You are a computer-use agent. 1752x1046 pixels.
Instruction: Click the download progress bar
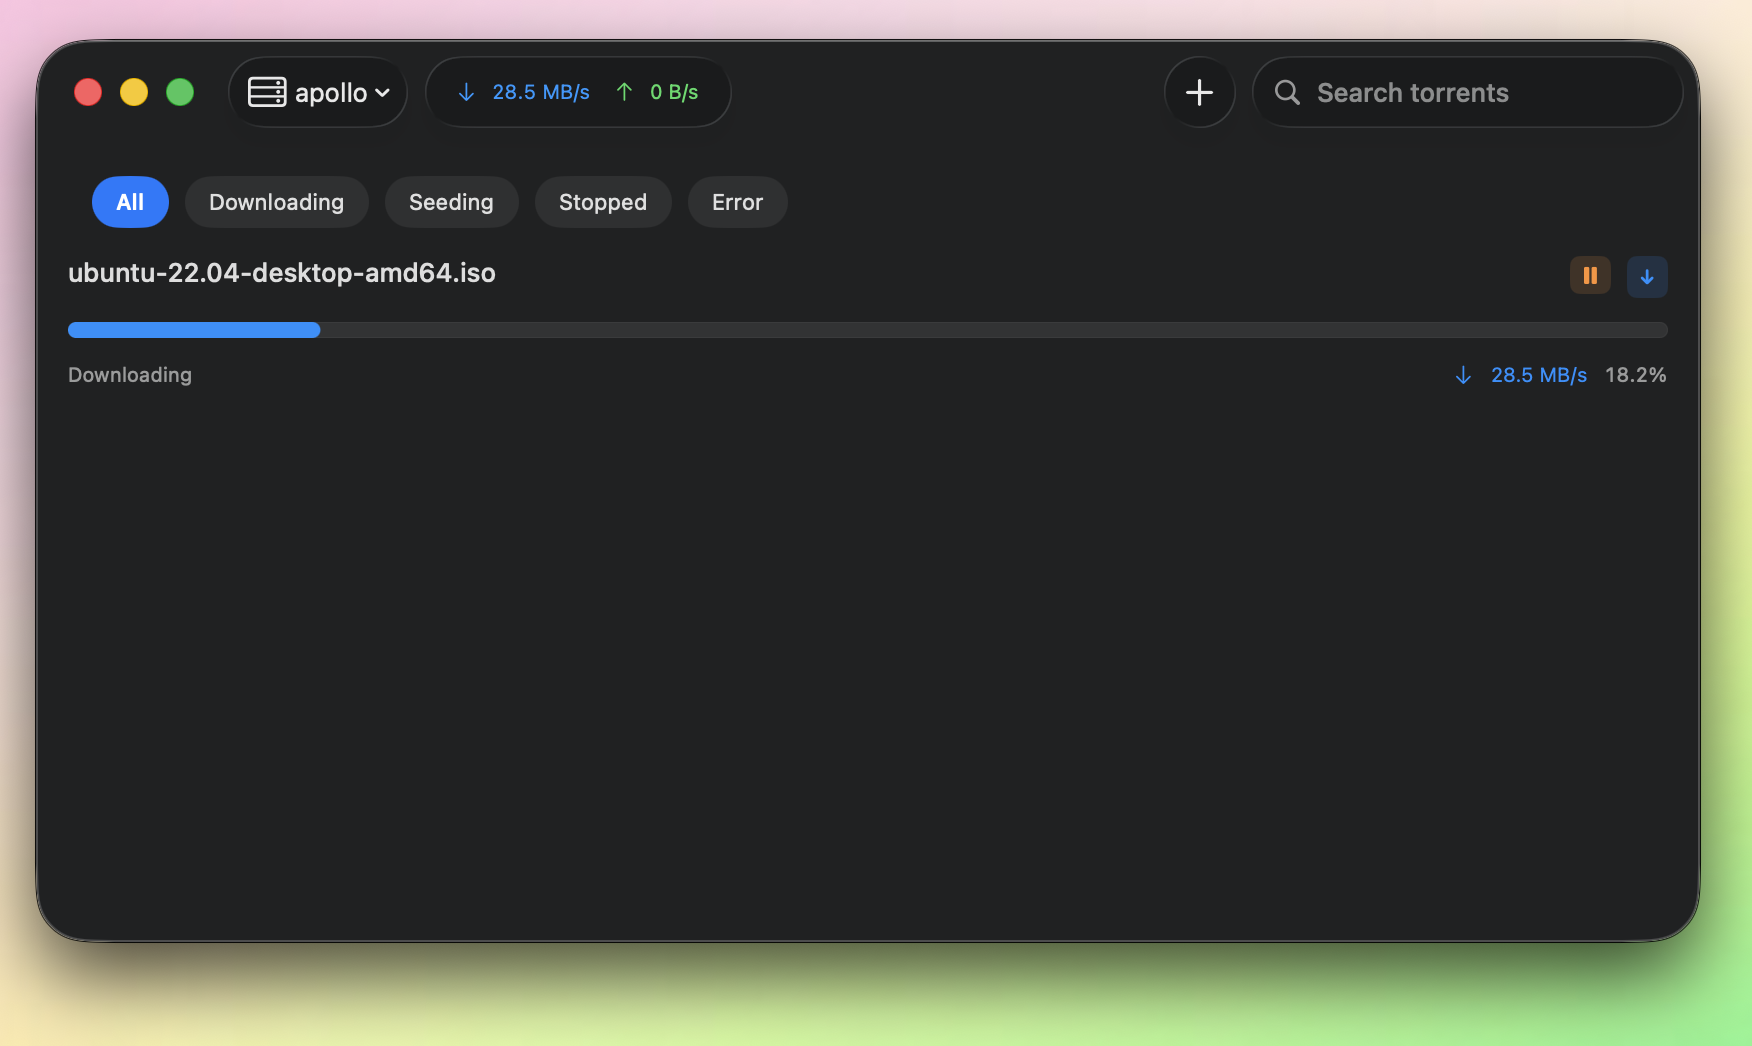(x=867, y=330)
